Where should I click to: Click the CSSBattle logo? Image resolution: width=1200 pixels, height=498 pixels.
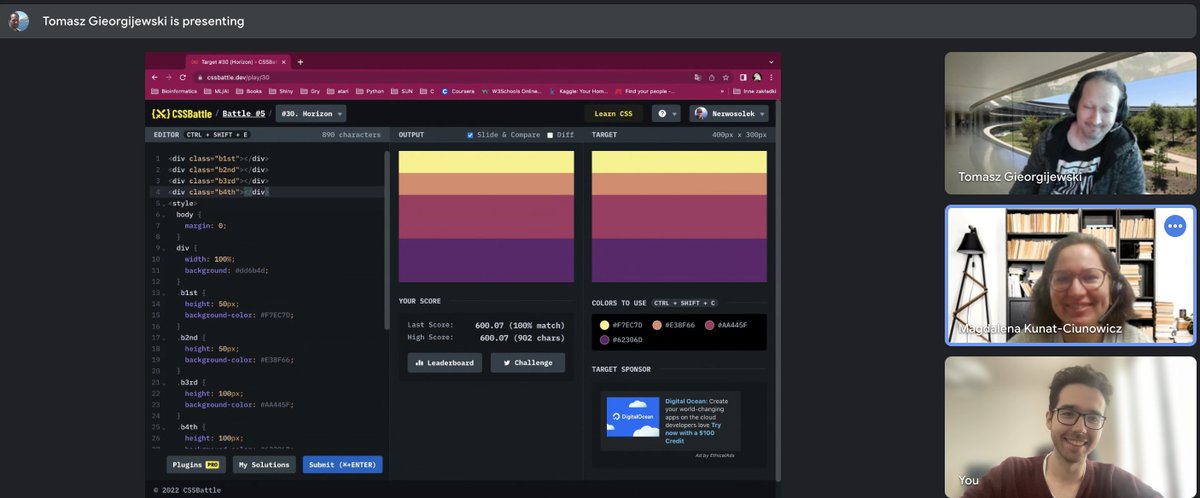tap(181, 114)
